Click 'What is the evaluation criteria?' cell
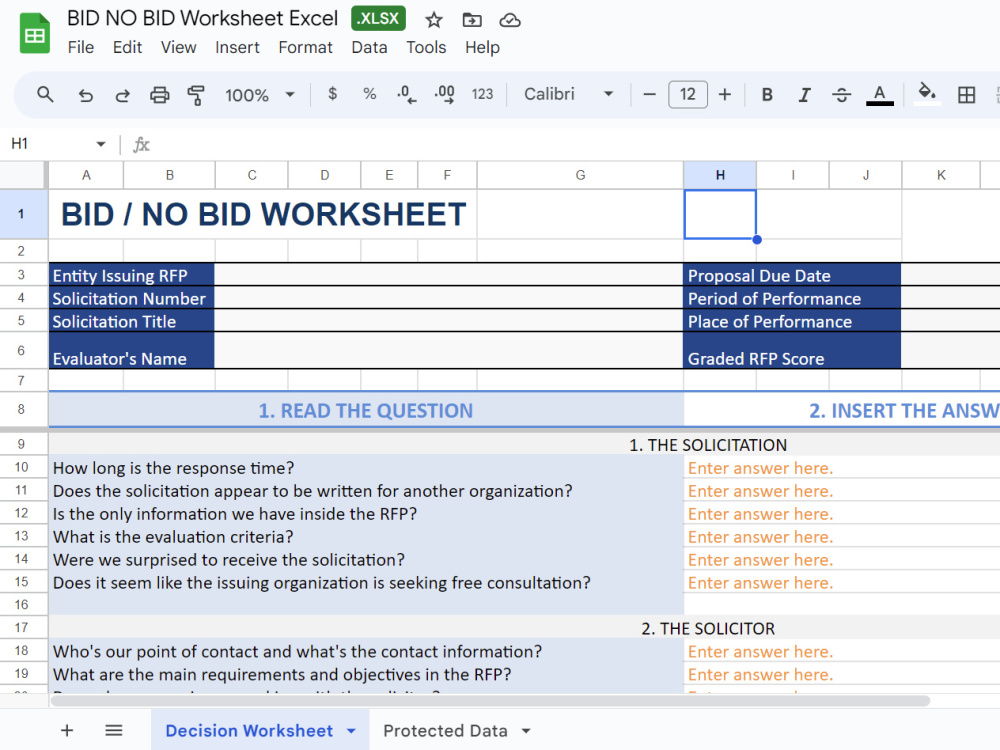Screen dimensions: 1000x750 pyautogui.click(x=366, y=537)
